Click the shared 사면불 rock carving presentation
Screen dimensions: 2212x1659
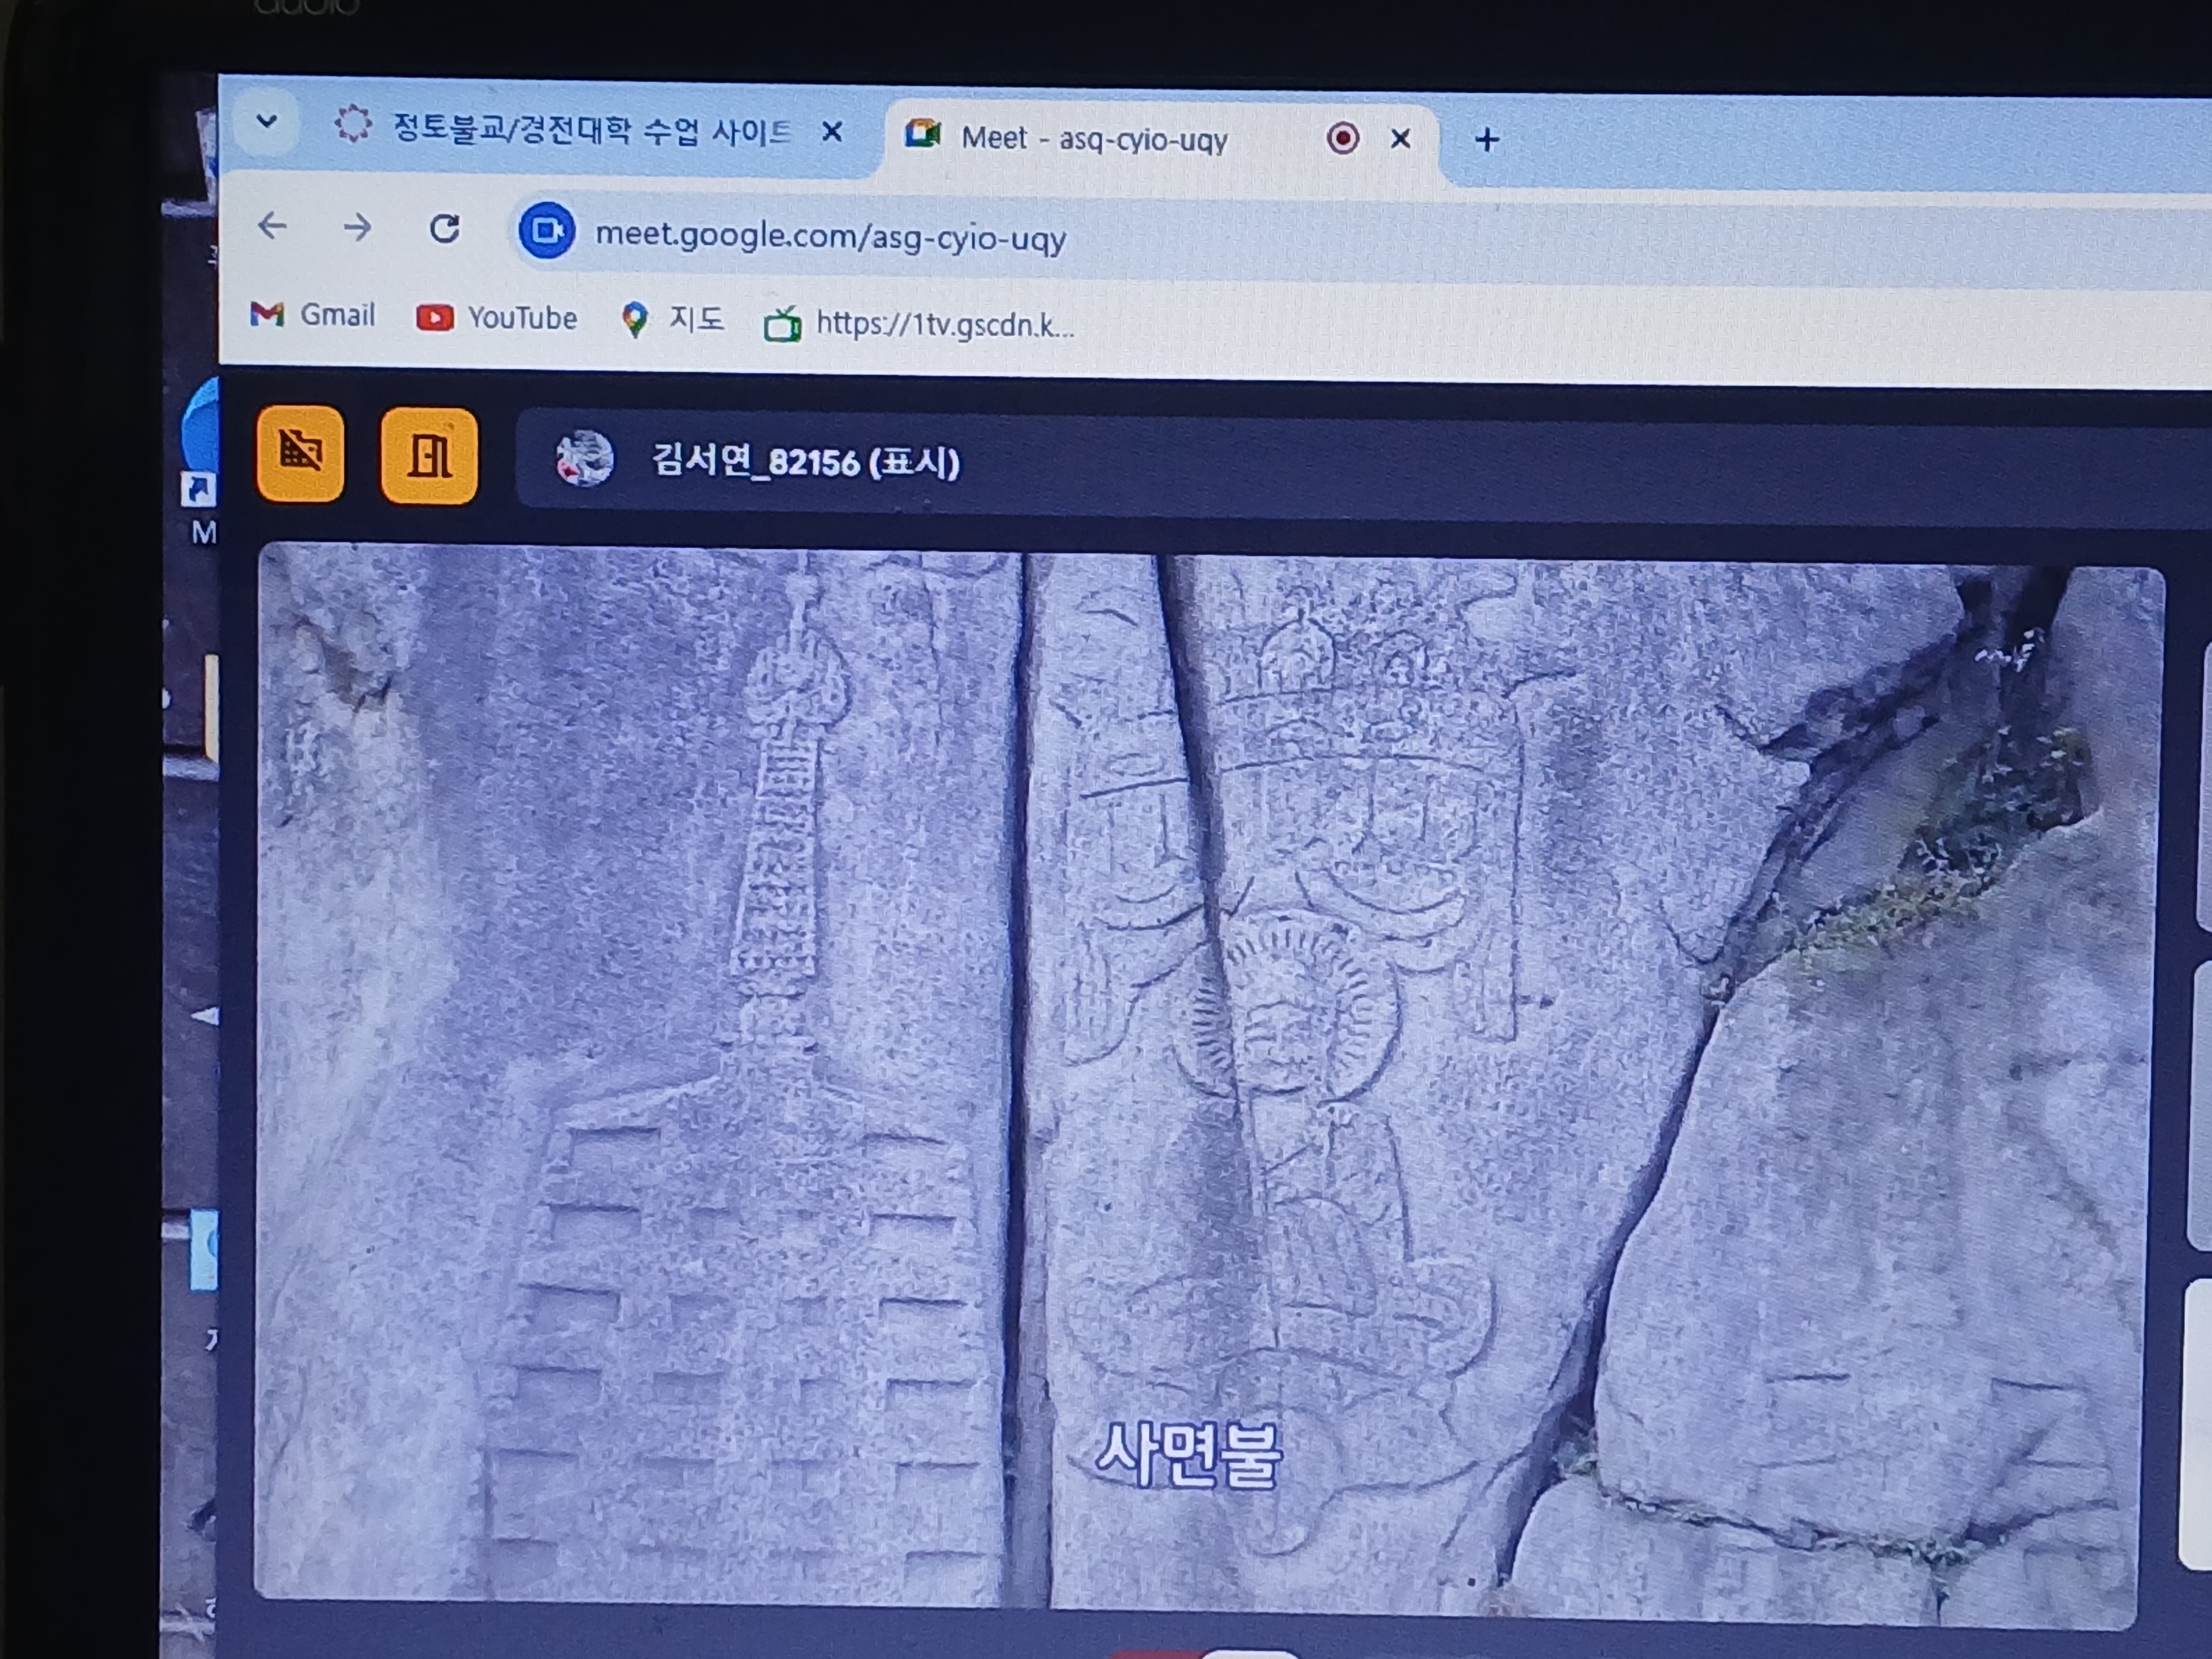click(1200, 1080)
